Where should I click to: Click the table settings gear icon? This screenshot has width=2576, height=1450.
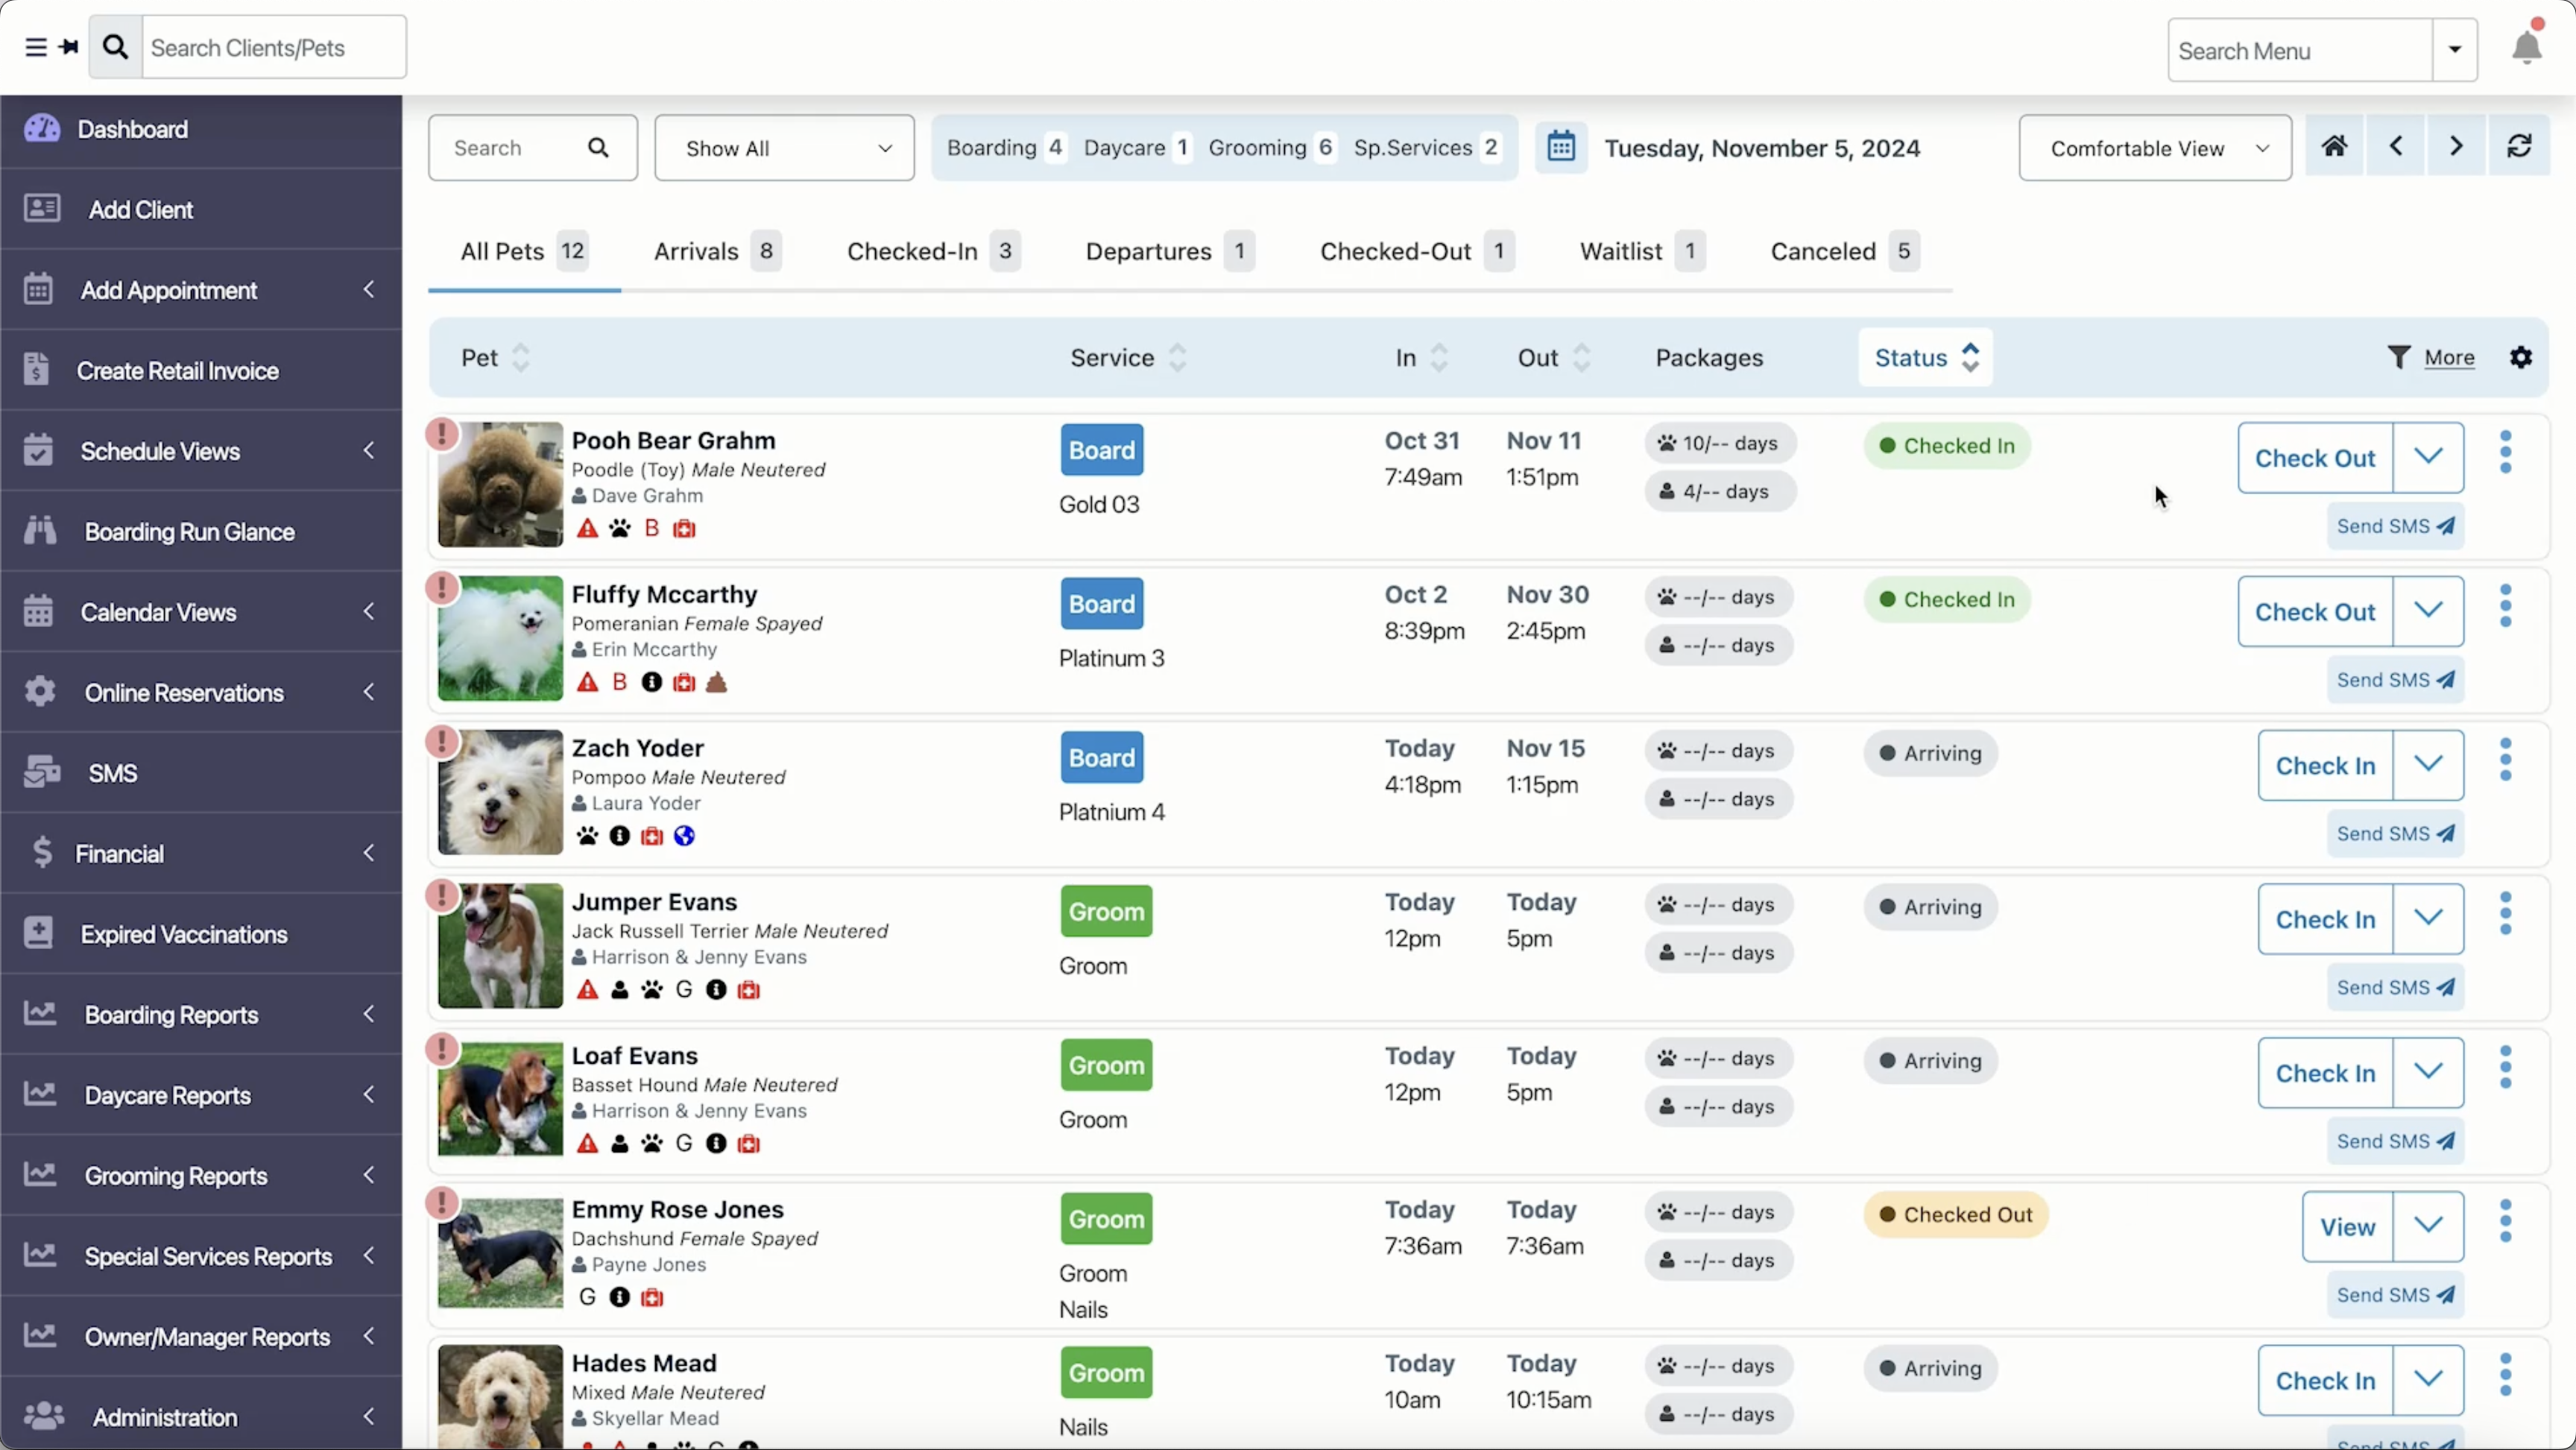[2521, 357]
